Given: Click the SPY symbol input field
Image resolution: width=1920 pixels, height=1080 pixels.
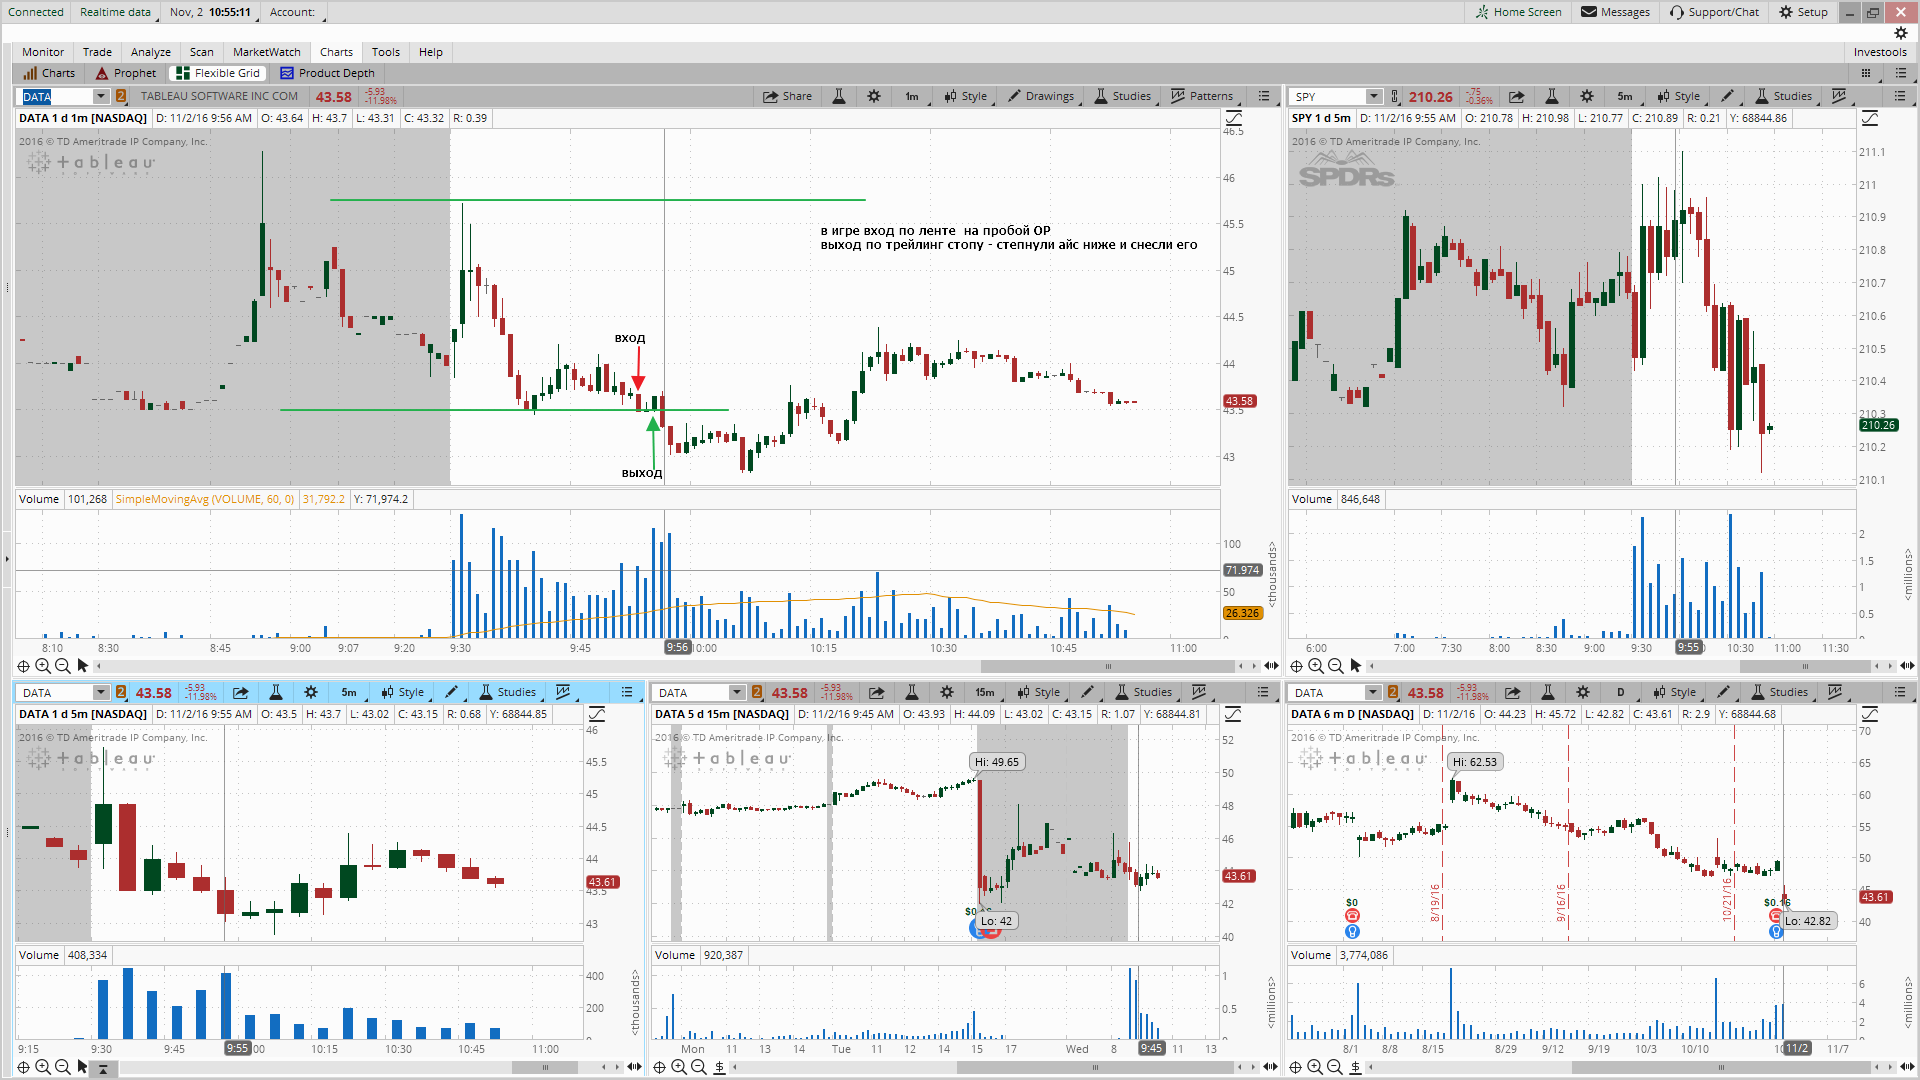Looking at the screenshot, I should point(1327,96).
